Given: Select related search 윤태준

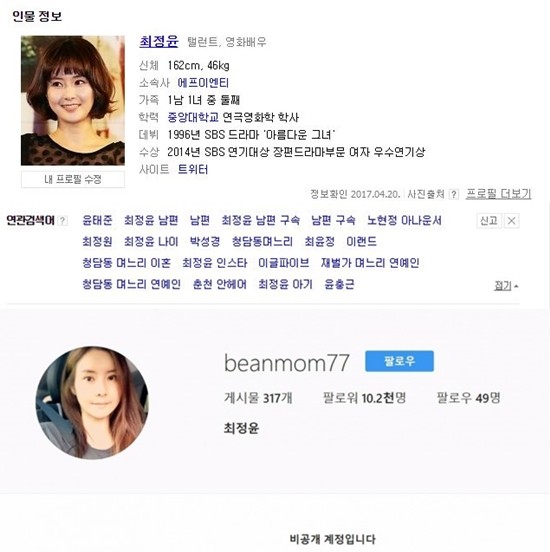Looking at the screenshot, I should click(97, 220).
